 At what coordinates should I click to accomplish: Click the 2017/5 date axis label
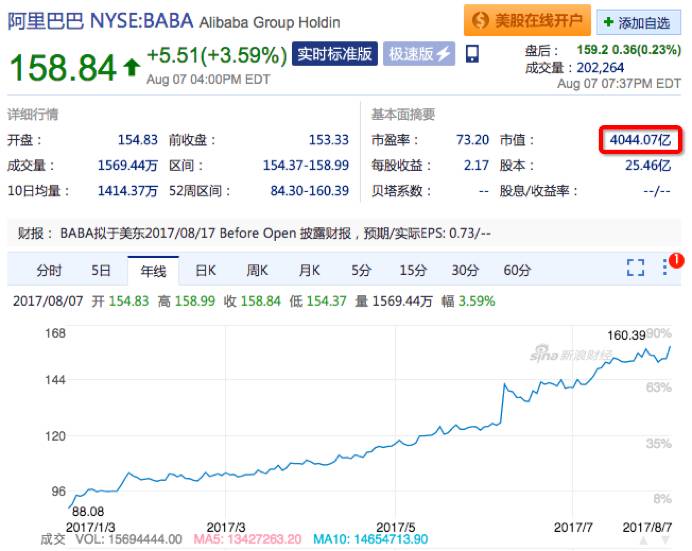[395, 527]
